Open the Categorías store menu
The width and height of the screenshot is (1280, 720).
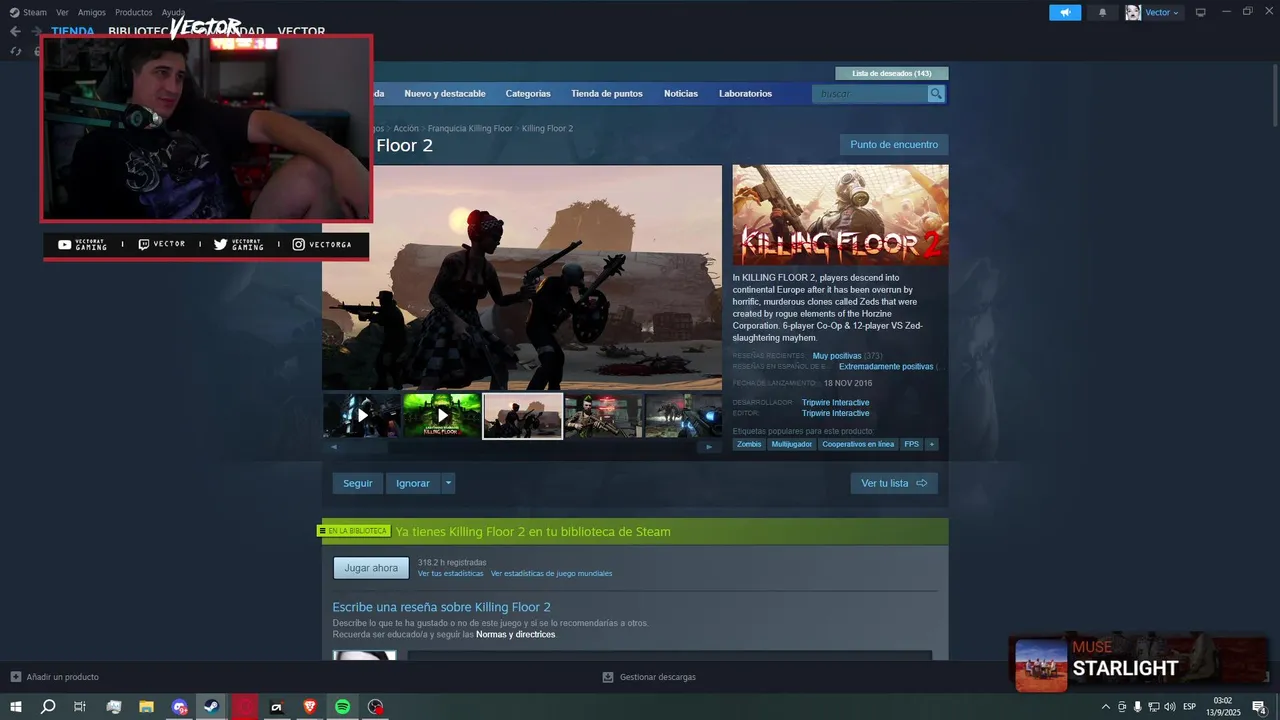pos(528,94)
